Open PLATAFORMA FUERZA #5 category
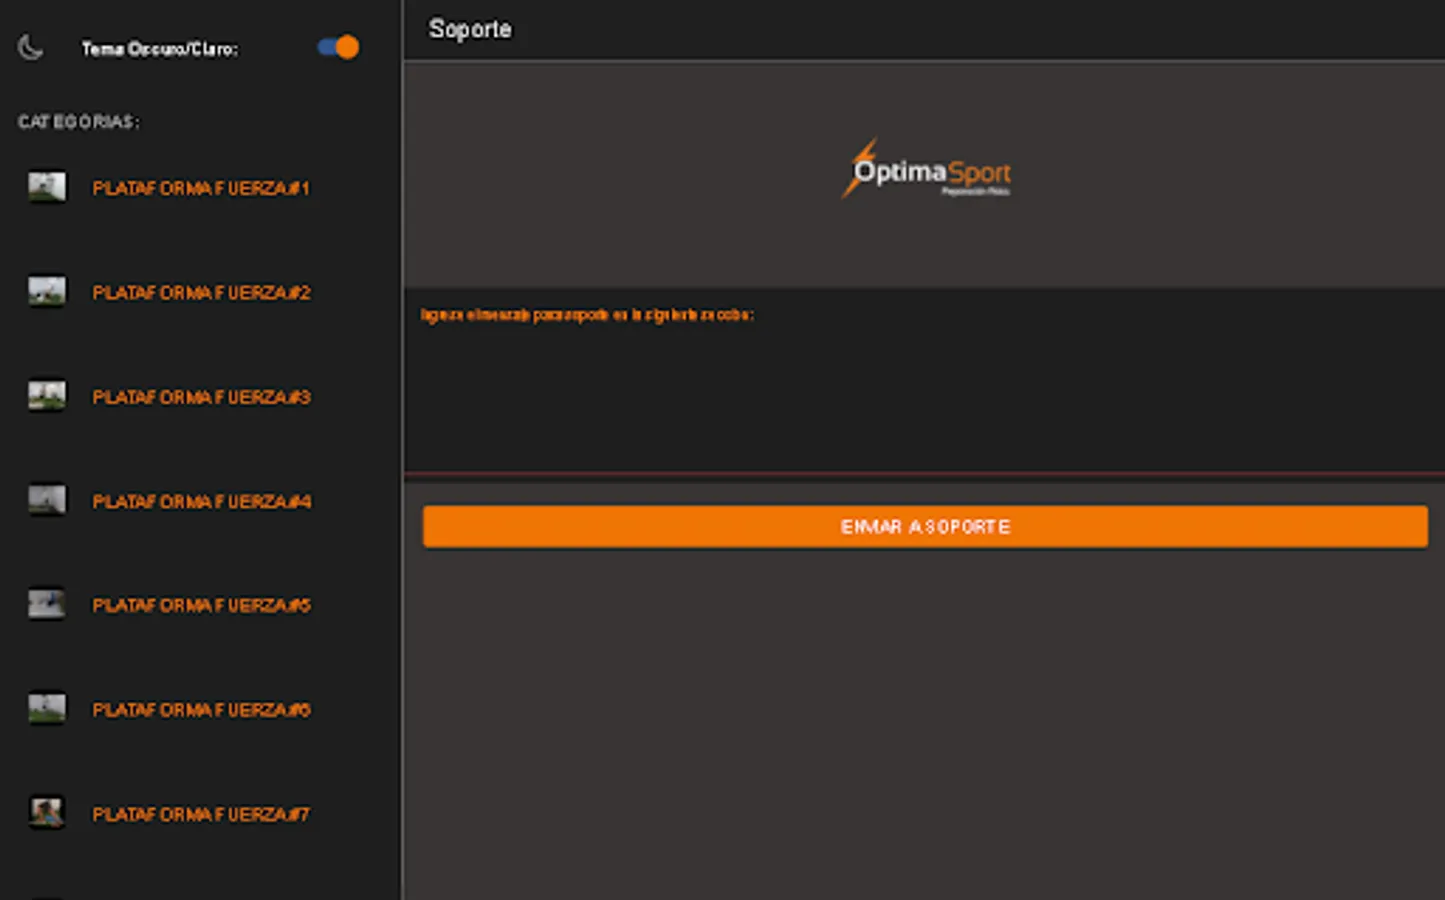1445x900 pixels. coord(201,605)
